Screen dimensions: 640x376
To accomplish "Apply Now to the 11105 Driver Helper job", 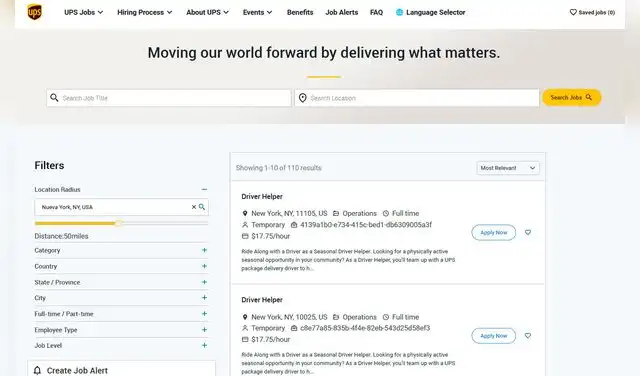I will click(x=493, y=232).
